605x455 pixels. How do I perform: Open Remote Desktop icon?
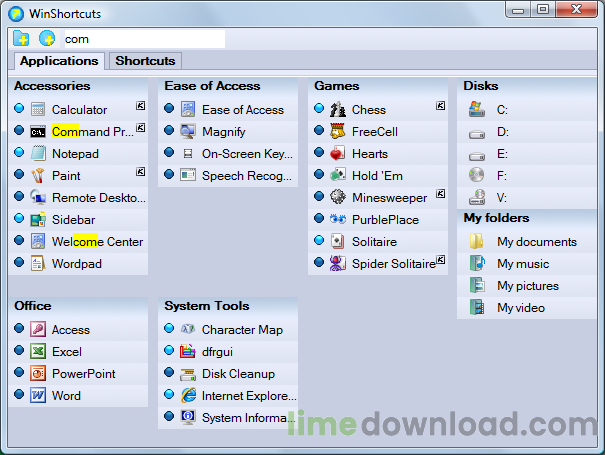click(x=38, y=198)
